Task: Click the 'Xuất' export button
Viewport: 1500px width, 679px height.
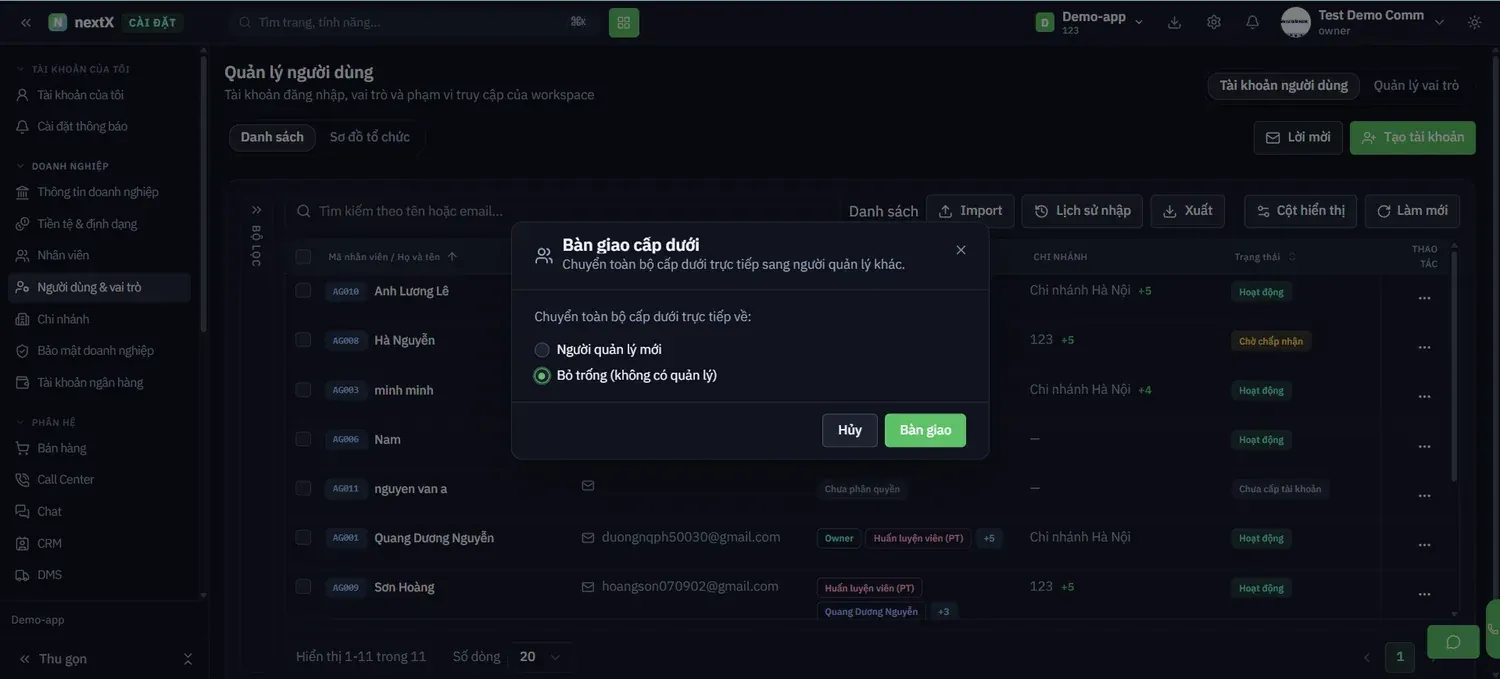Action: click(1187, 211)
